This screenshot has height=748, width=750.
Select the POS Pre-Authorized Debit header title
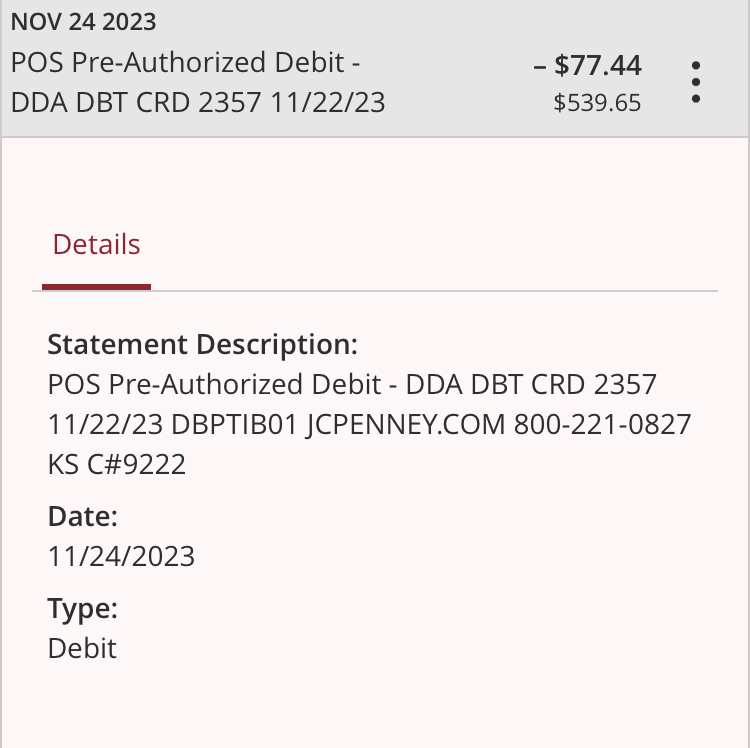pos(186,63)
